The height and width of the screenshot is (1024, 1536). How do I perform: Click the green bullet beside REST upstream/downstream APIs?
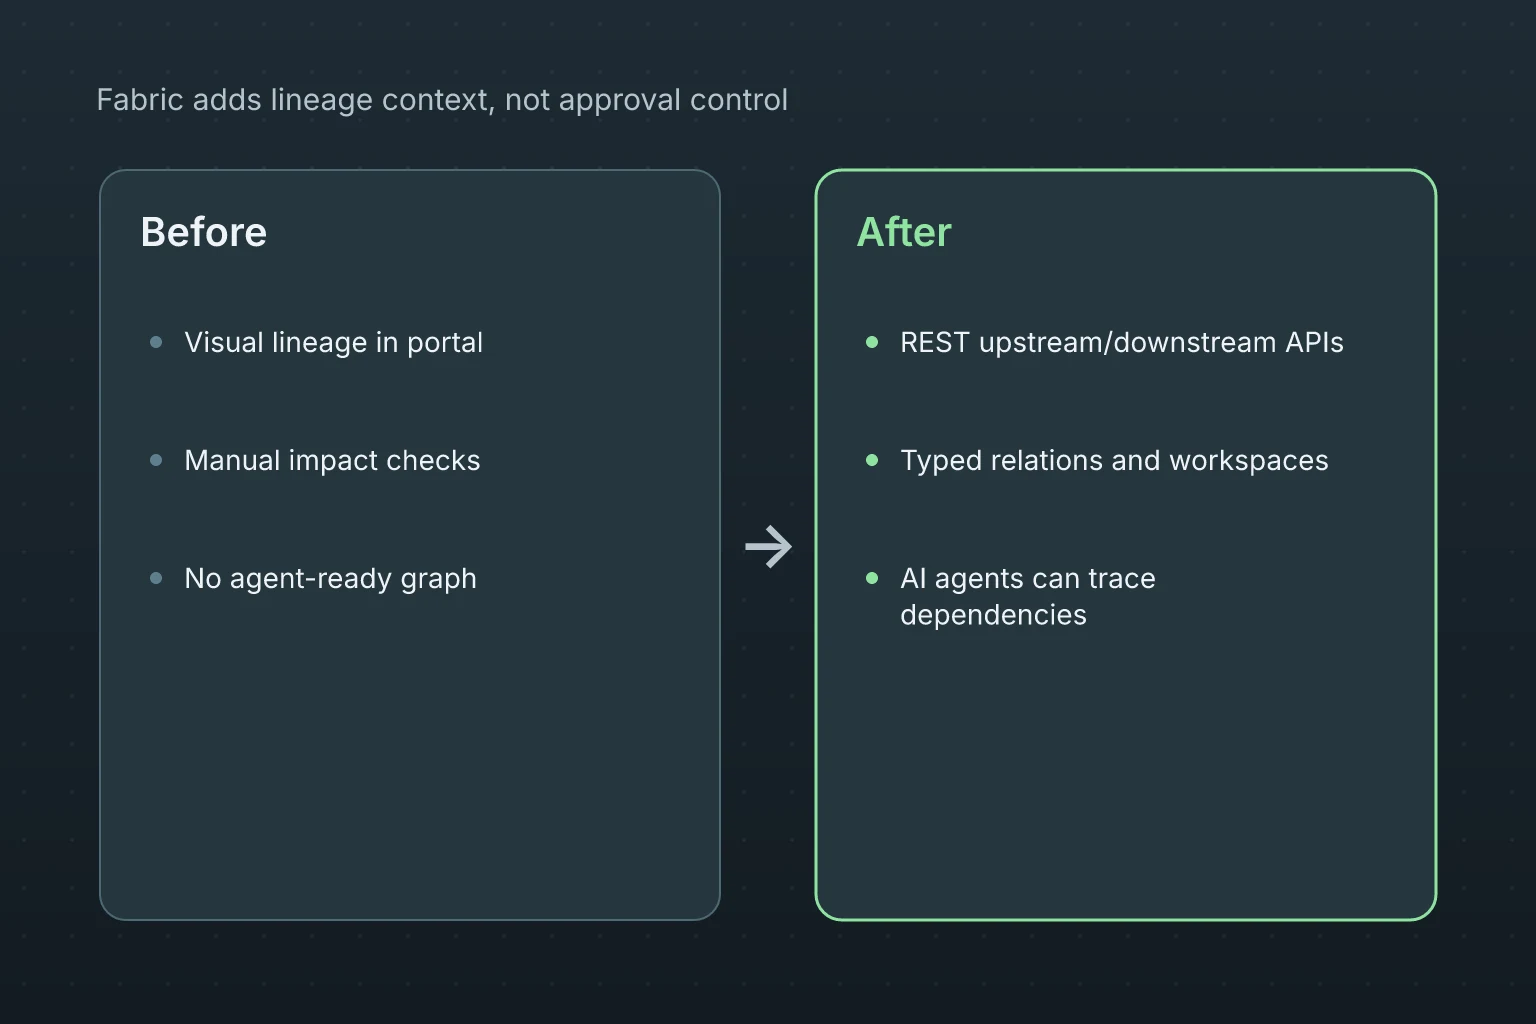tap(872, 342)
